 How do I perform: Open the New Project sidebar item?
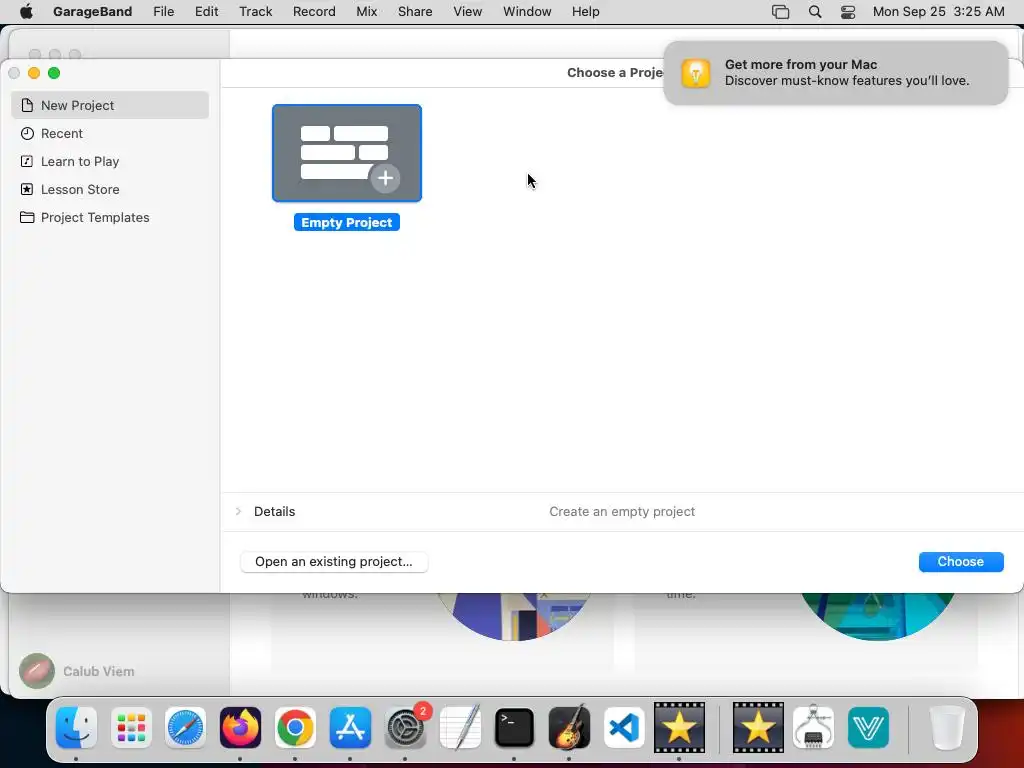coord(110,105)
